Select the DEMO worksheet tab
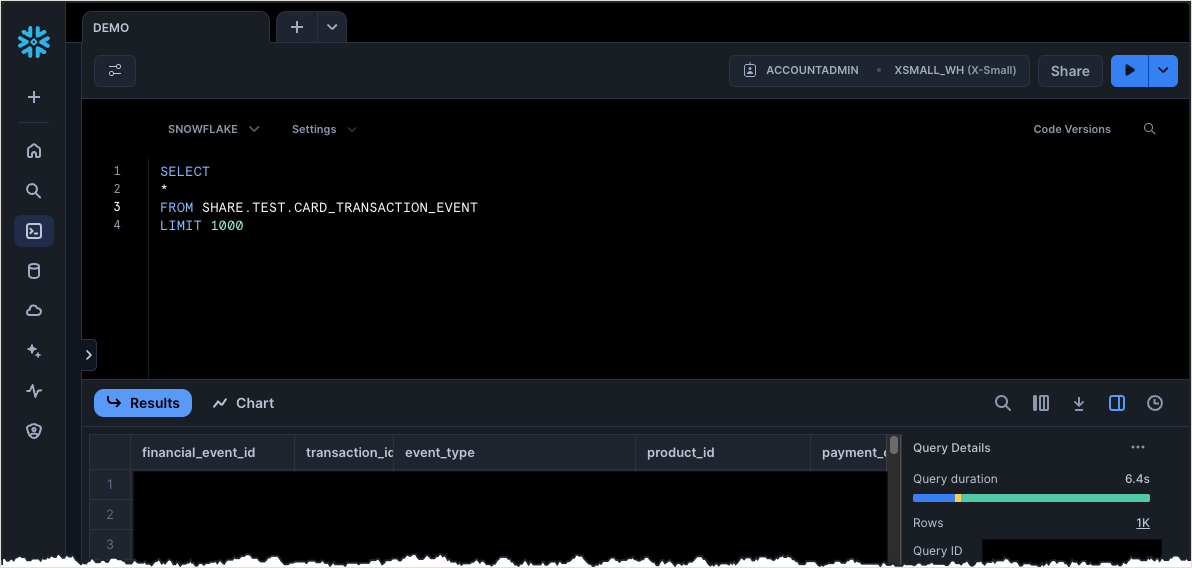Image resolution: width=1192 pixels, height=568 pixels. pos(174,28)
